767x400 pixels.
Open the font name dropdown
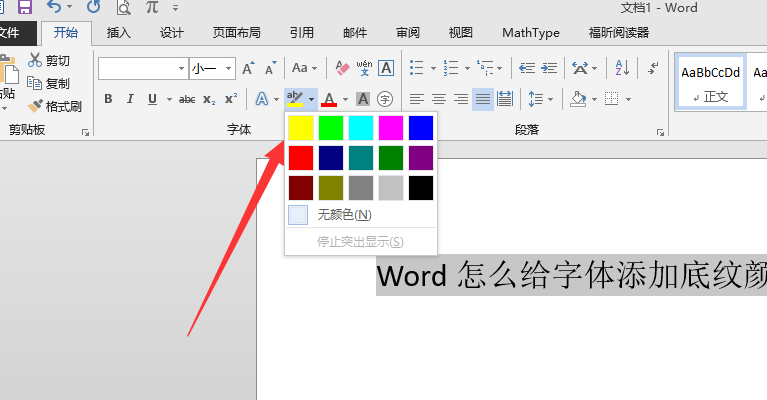pyautogui.click(x=181, y=68)
